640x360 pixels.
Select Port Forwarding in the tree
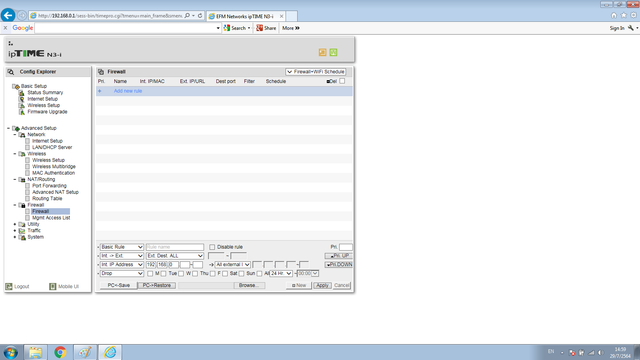coord(49,186)
